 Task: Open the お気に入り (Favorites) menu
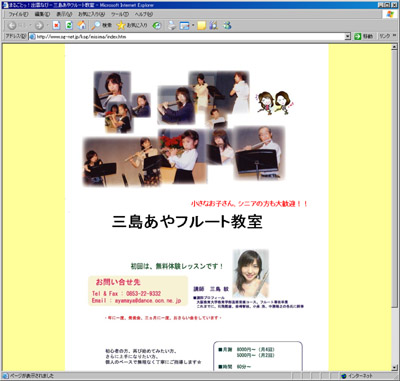91,14
